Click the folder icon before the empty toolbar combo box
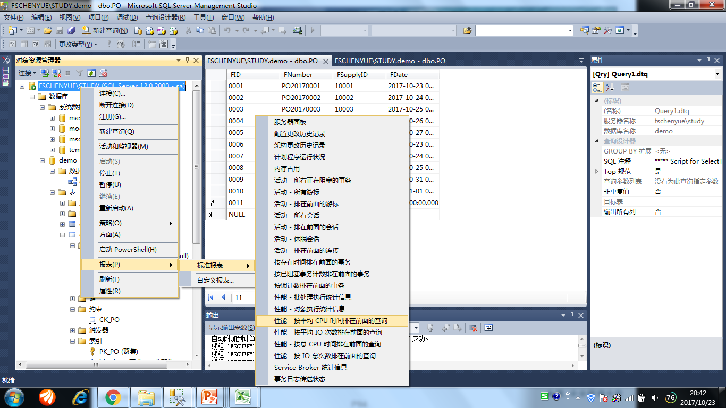The height and width of the screenshot is (409, 726). point(467,31)
